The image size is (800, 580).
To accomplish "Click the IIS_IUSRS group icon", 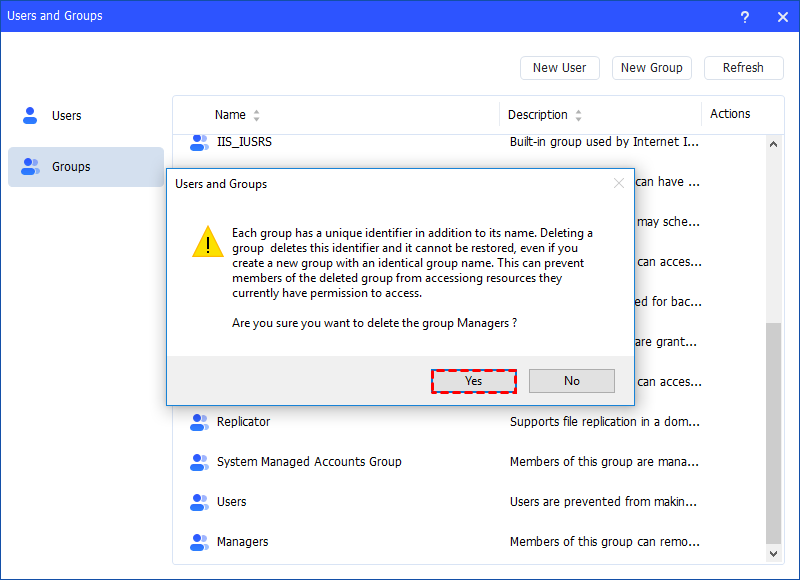I will 199,142.
